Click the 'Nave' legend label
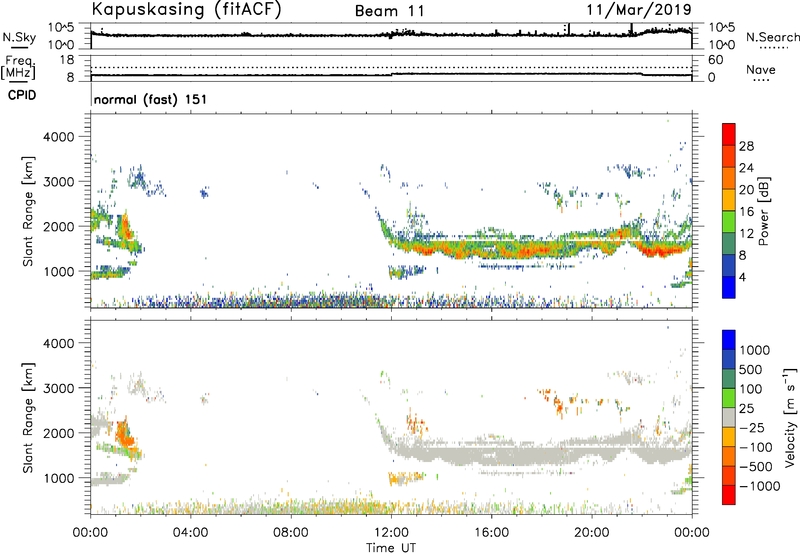The image size is (800, 554). pyautogui.click(x=761, y=70)
